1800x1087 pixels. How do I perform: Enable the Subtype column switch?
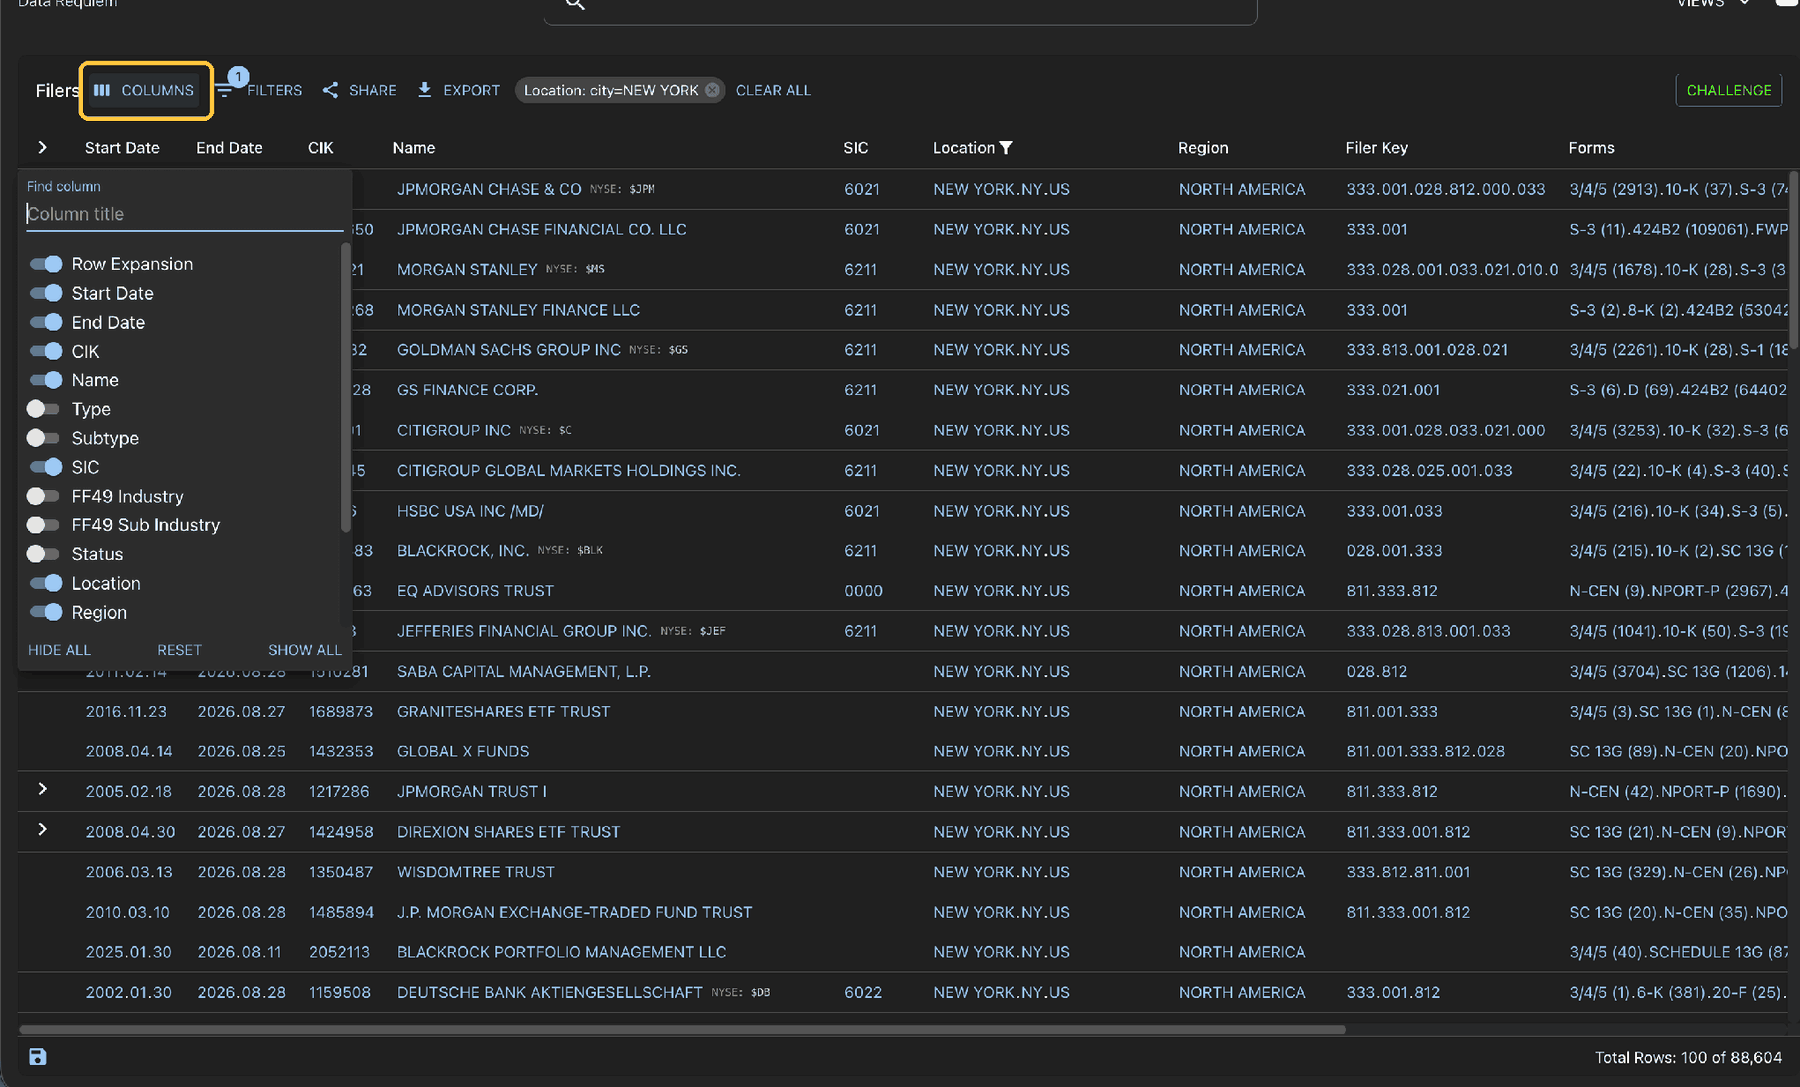click(x=43, y=438)
